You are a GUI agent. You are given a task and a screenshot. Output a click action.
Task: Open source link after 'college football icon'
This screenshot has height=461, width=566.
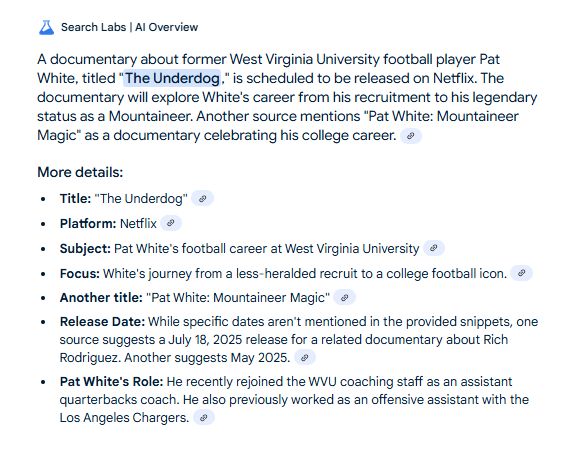point(521,273)
